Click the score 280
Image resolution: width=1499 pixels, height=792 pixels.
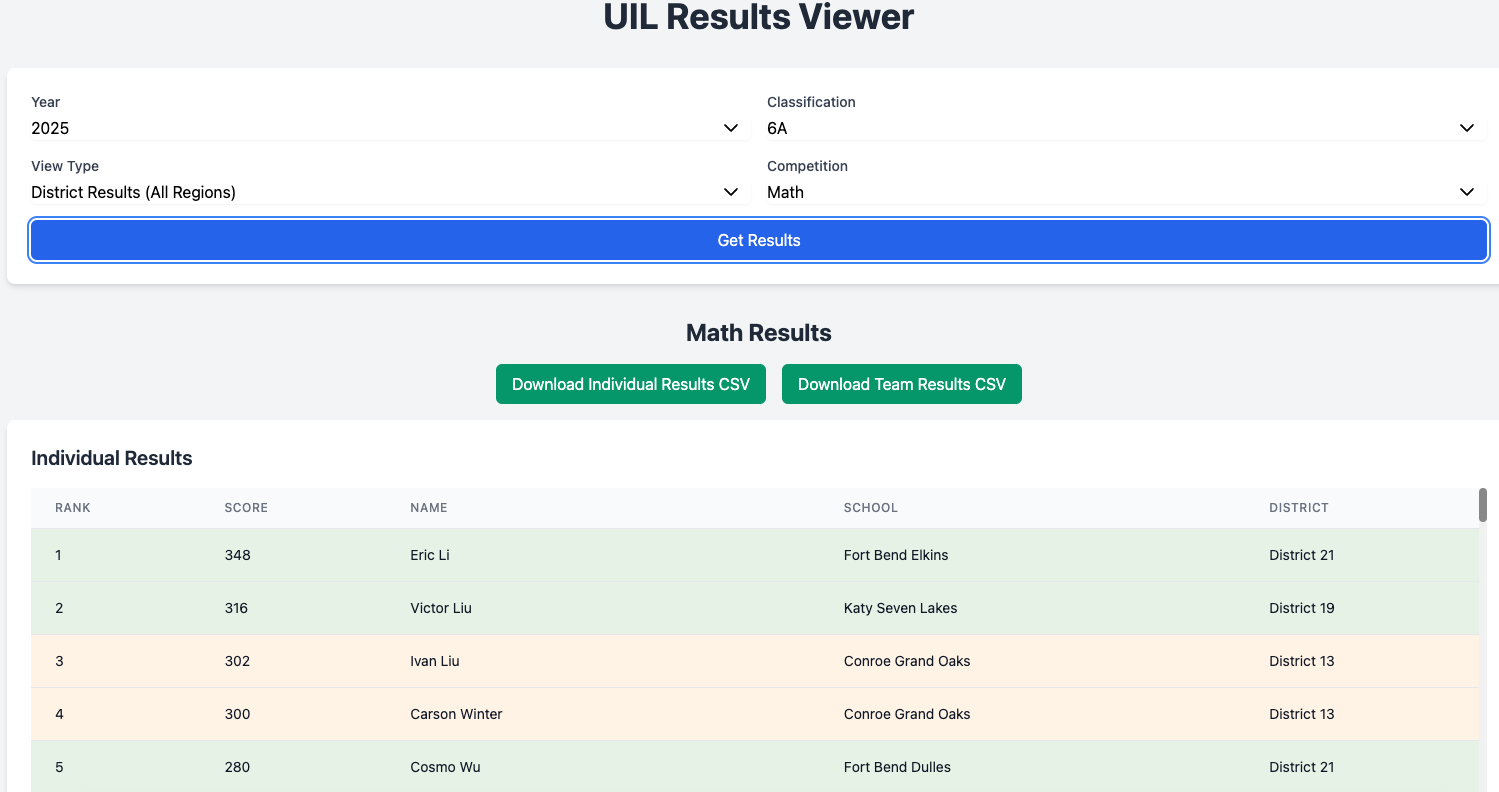[x=237, y=767]
